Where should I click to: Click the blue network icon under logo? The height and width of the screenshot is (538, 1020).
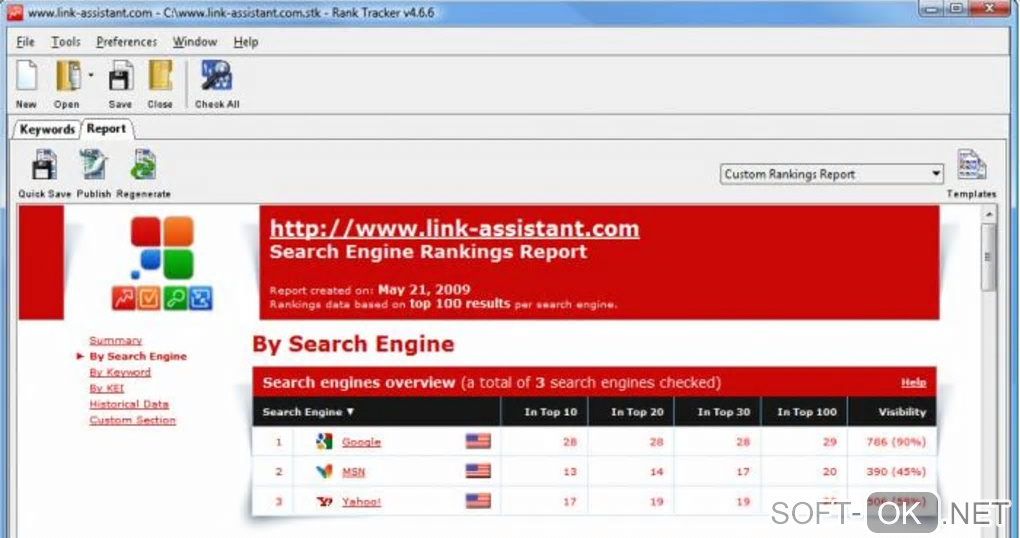click(200, 299)
